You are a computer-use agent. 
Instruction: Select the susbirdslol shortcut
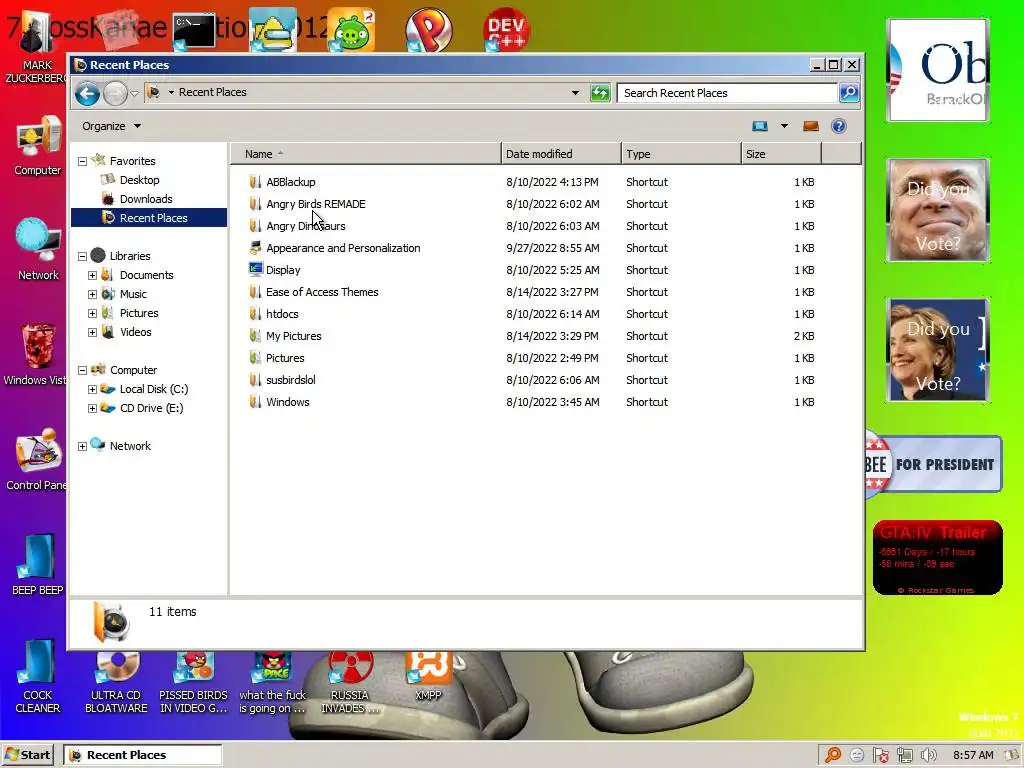291,380
